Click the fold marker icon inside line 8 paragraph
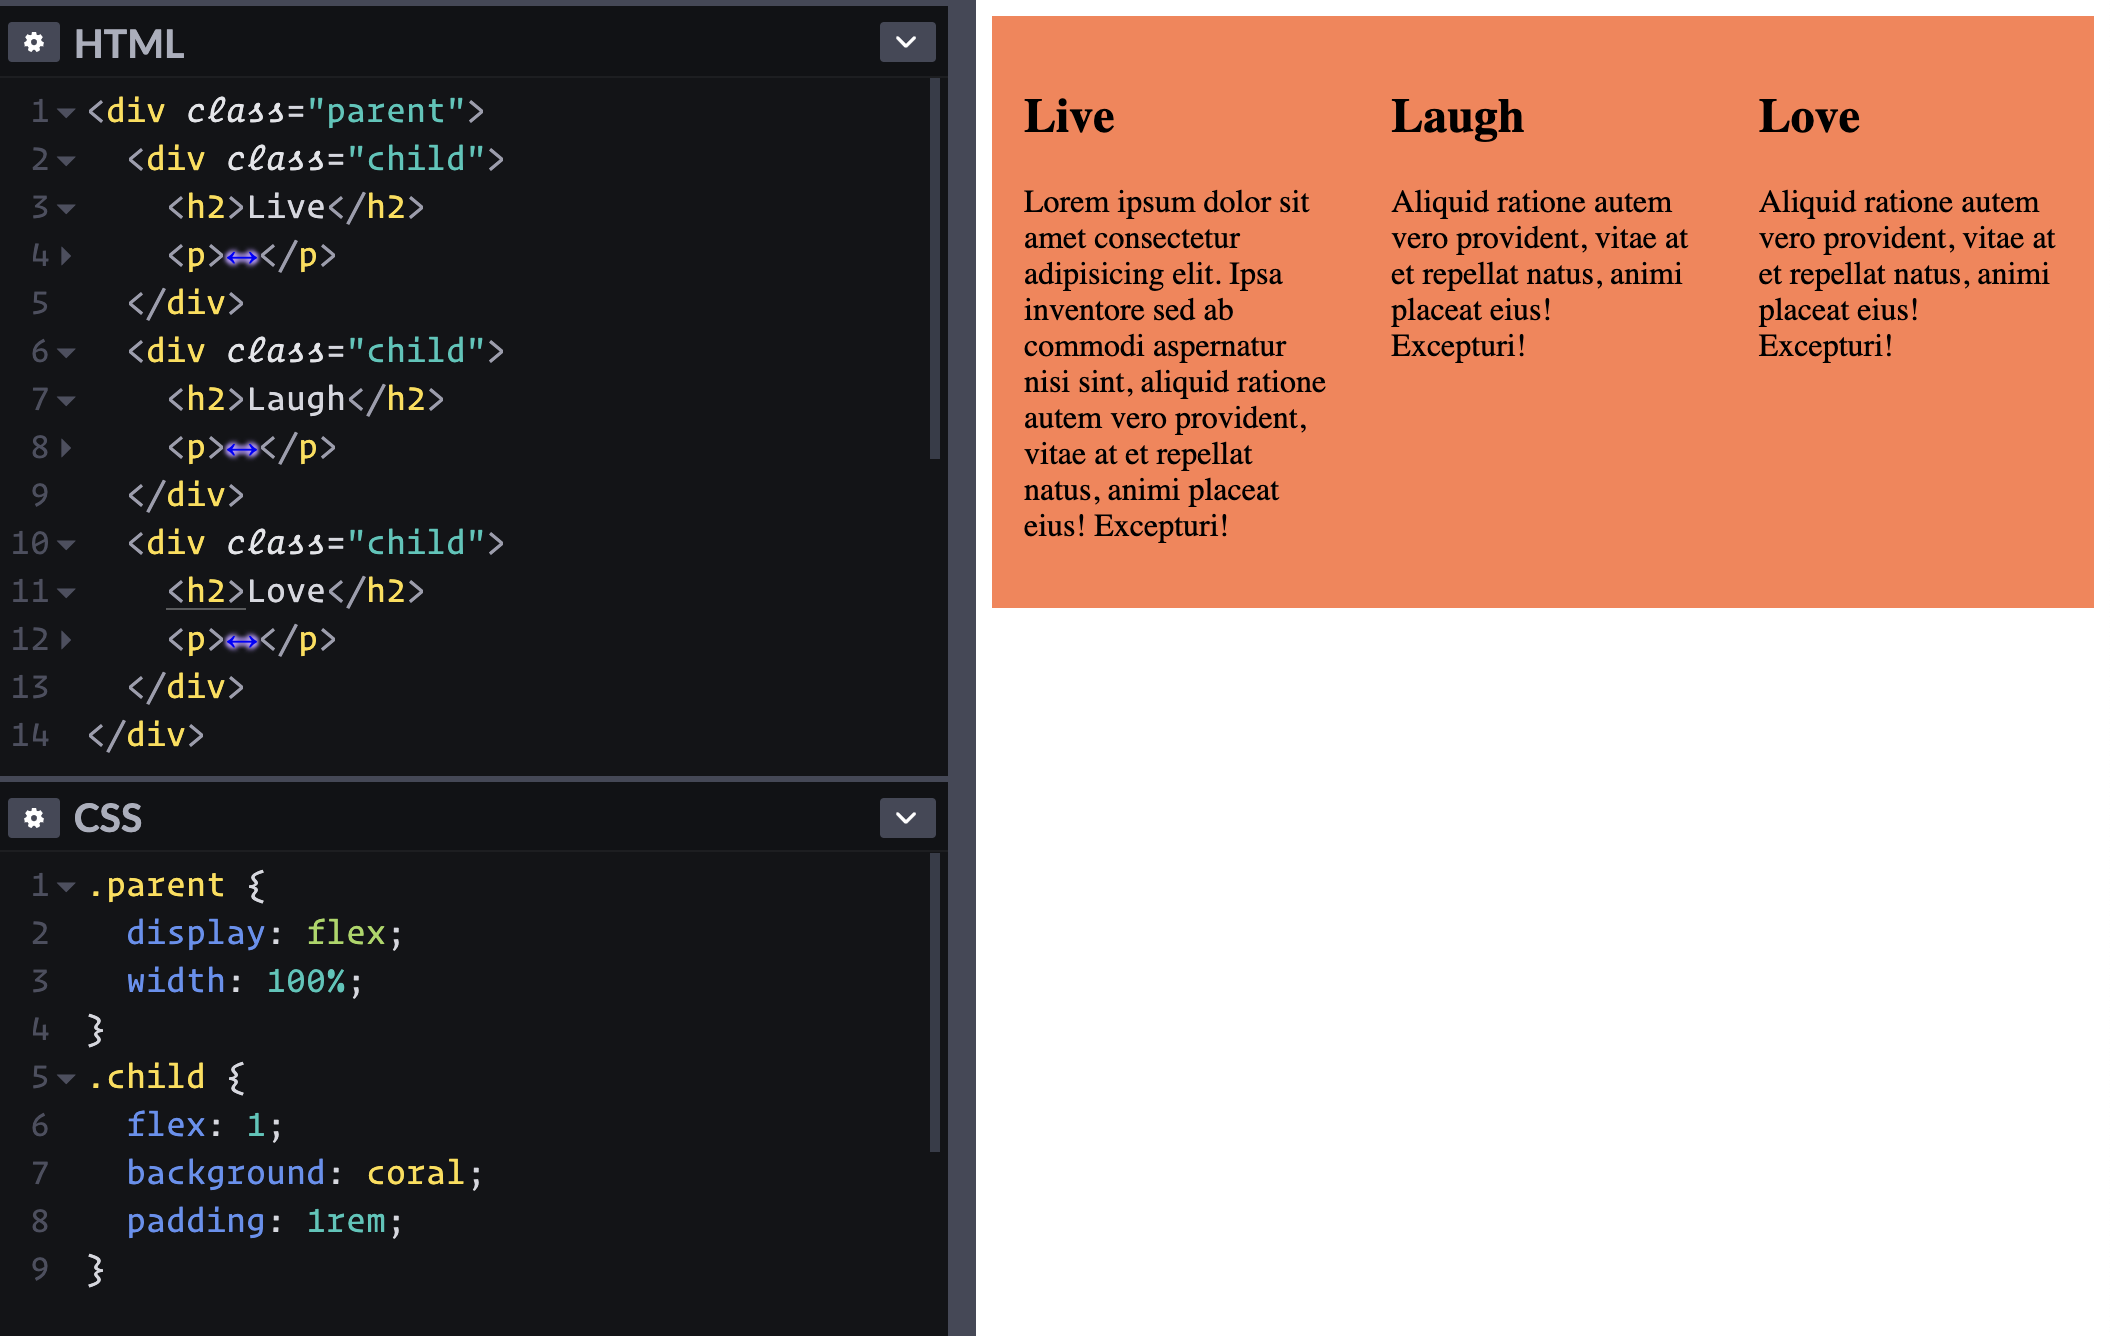 pyautogui.click(x=242, y=450)
